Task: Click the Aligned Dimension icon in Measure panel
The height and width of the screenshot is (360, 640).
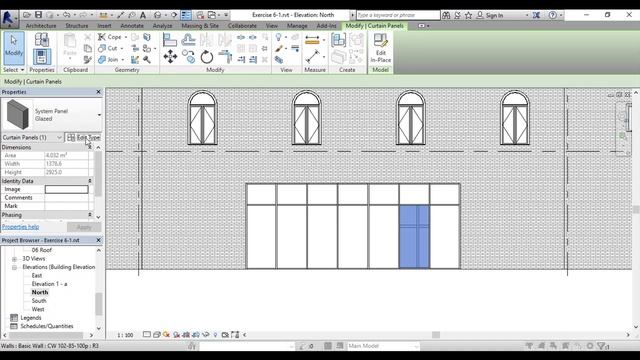Action: [312, 40]
